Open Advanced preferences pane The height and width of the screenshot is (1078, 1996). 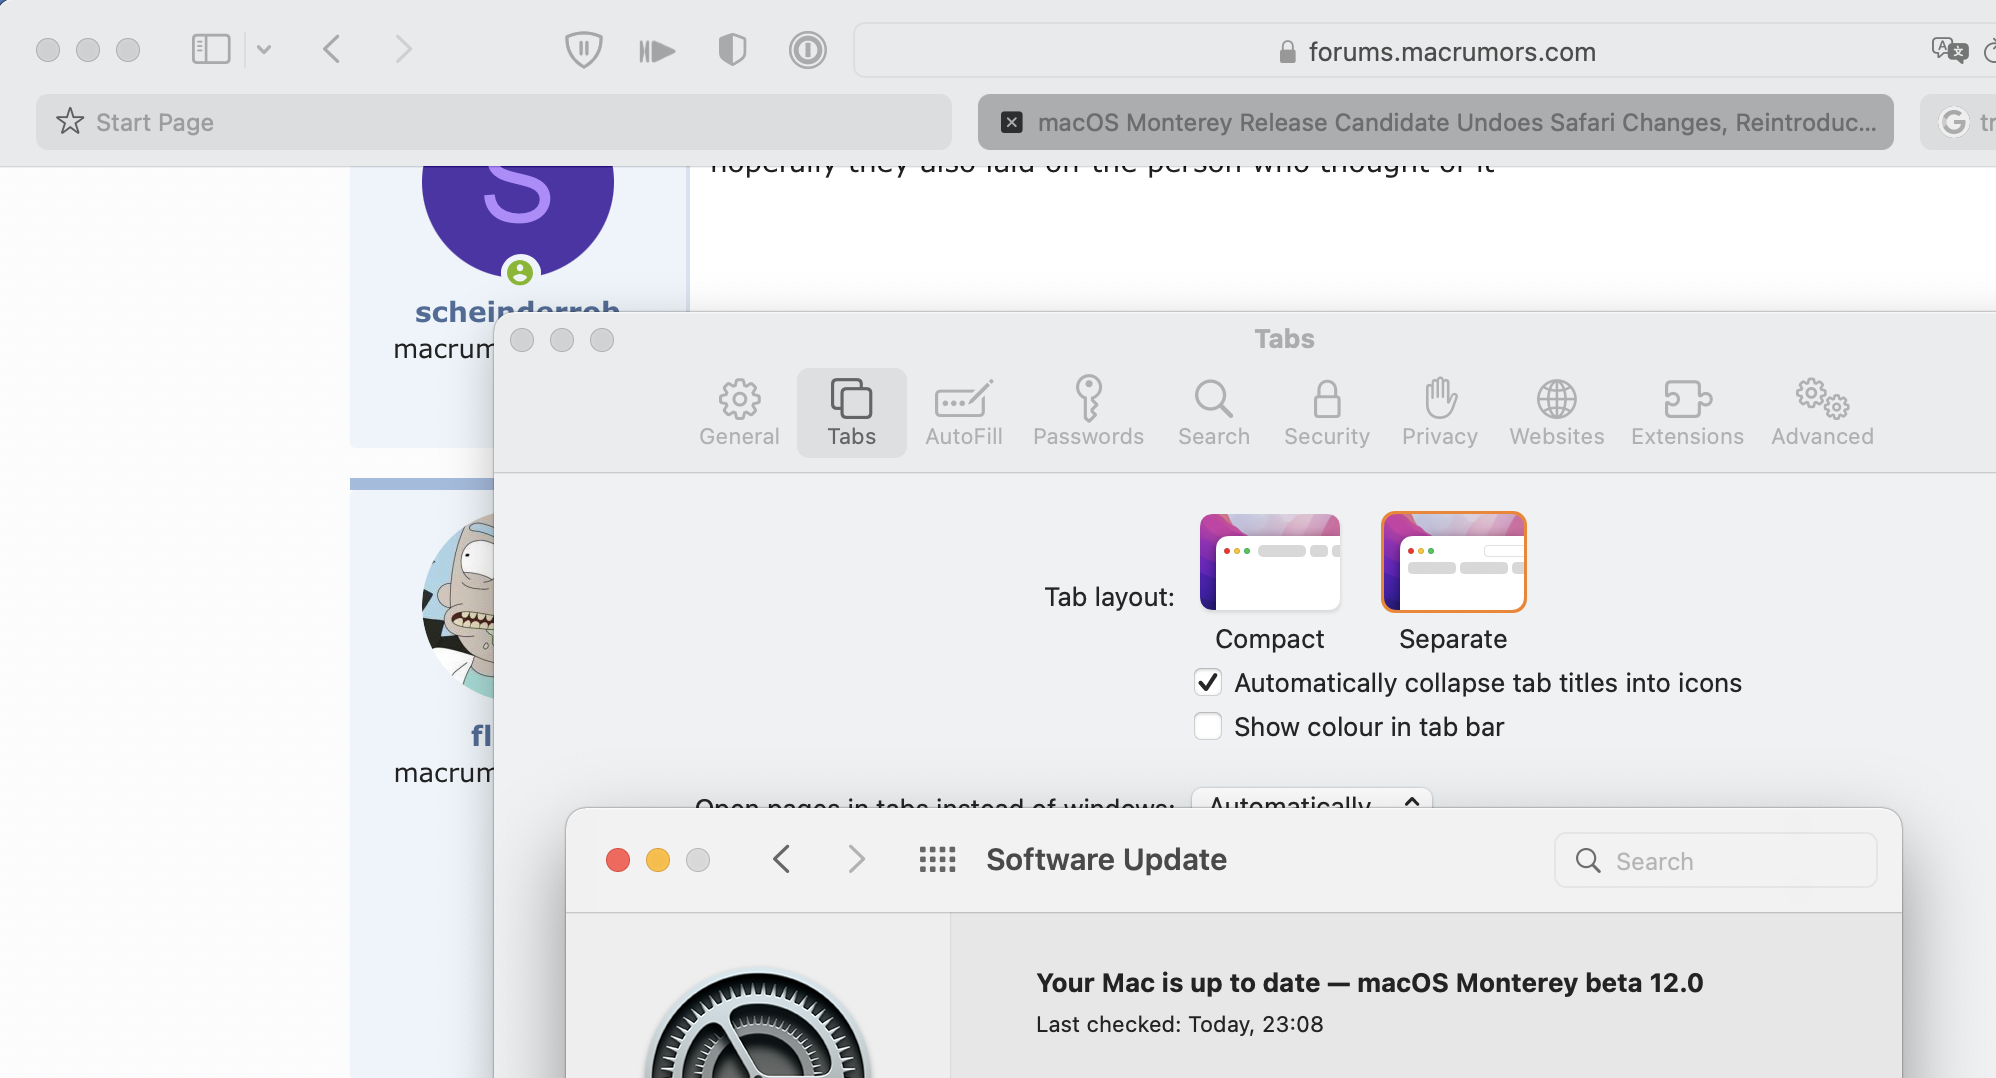tap(1822, 413)
